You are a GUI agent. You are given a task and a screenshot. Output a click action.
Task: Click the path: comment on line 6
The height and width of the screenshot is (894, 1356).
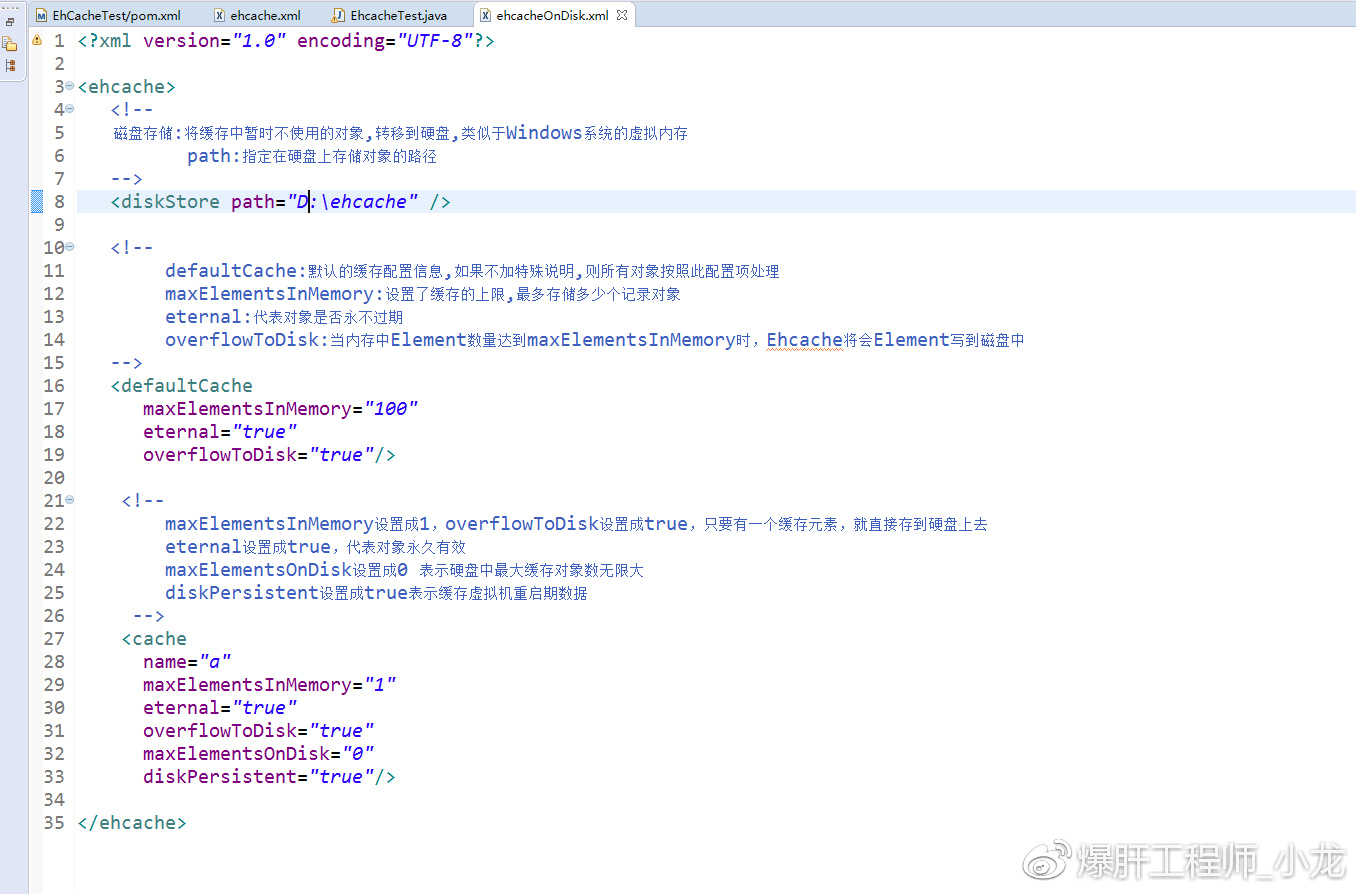[312, 156]
